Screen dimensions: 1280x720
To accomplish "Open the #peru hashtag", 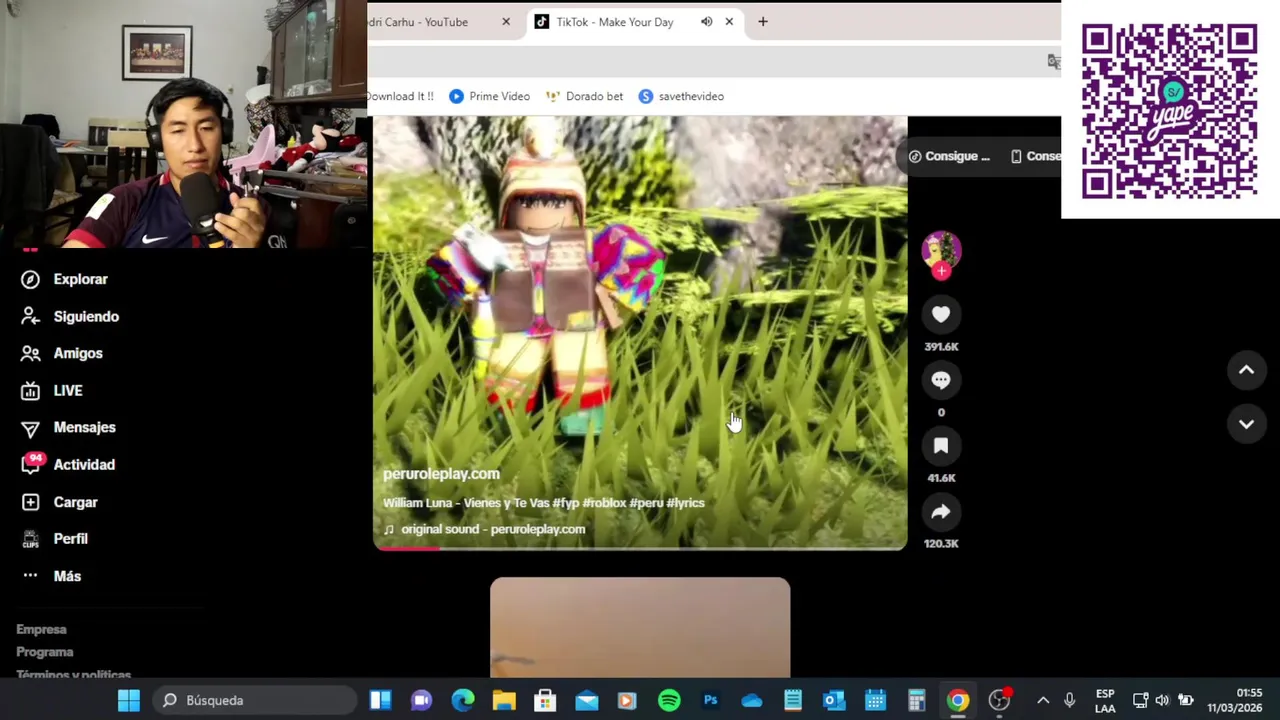I will (648, 503).
